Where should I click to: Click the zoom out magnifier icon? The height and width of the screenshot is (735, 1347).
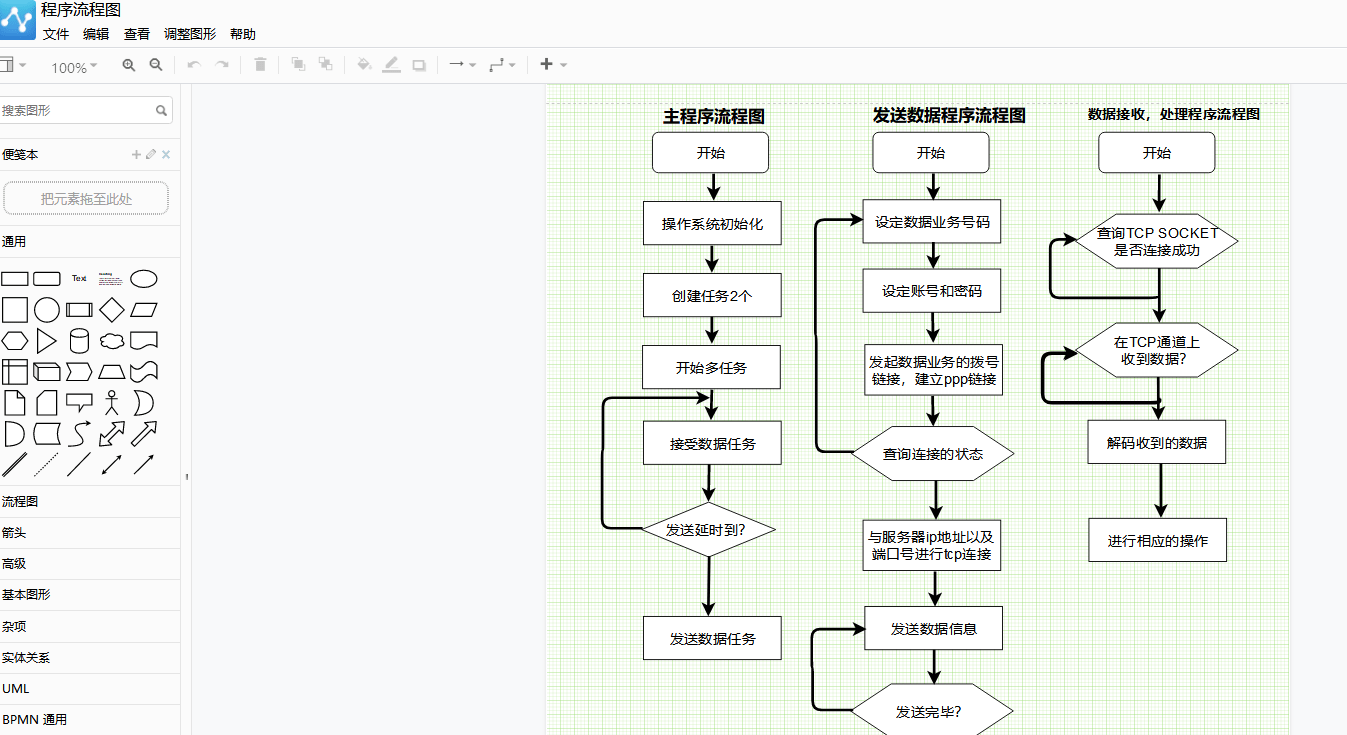pyautogui.click(x=156, y=65)
